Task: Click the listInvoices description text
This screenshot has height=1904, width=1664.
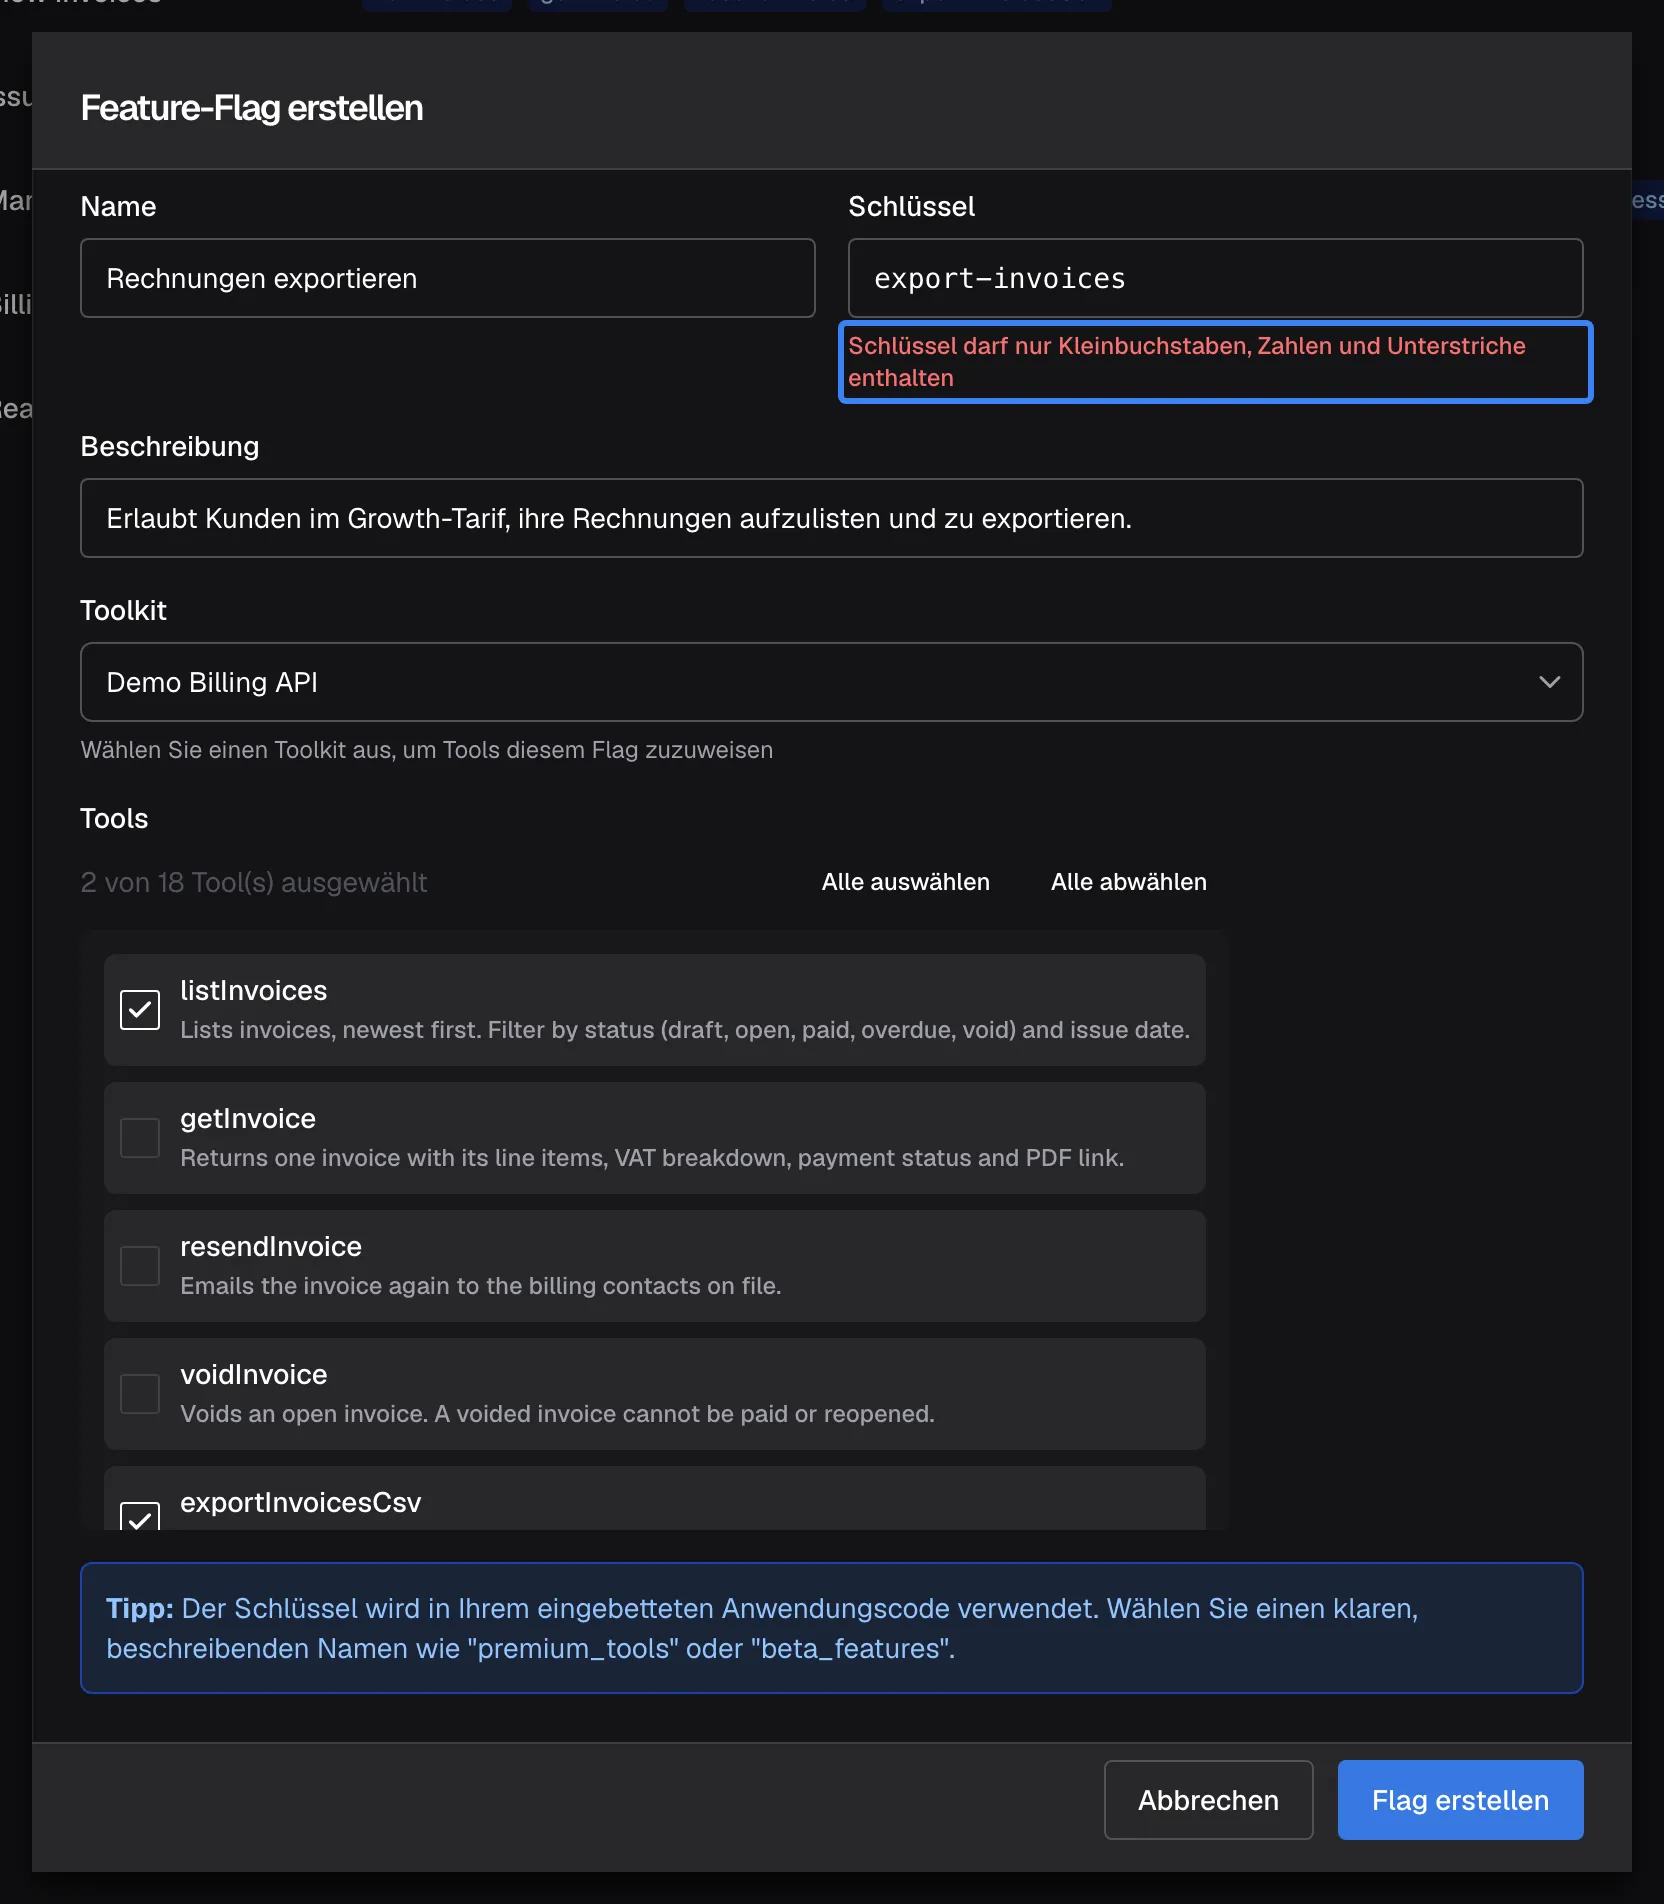Action: pyautogui.click(x=685, y=1030)
